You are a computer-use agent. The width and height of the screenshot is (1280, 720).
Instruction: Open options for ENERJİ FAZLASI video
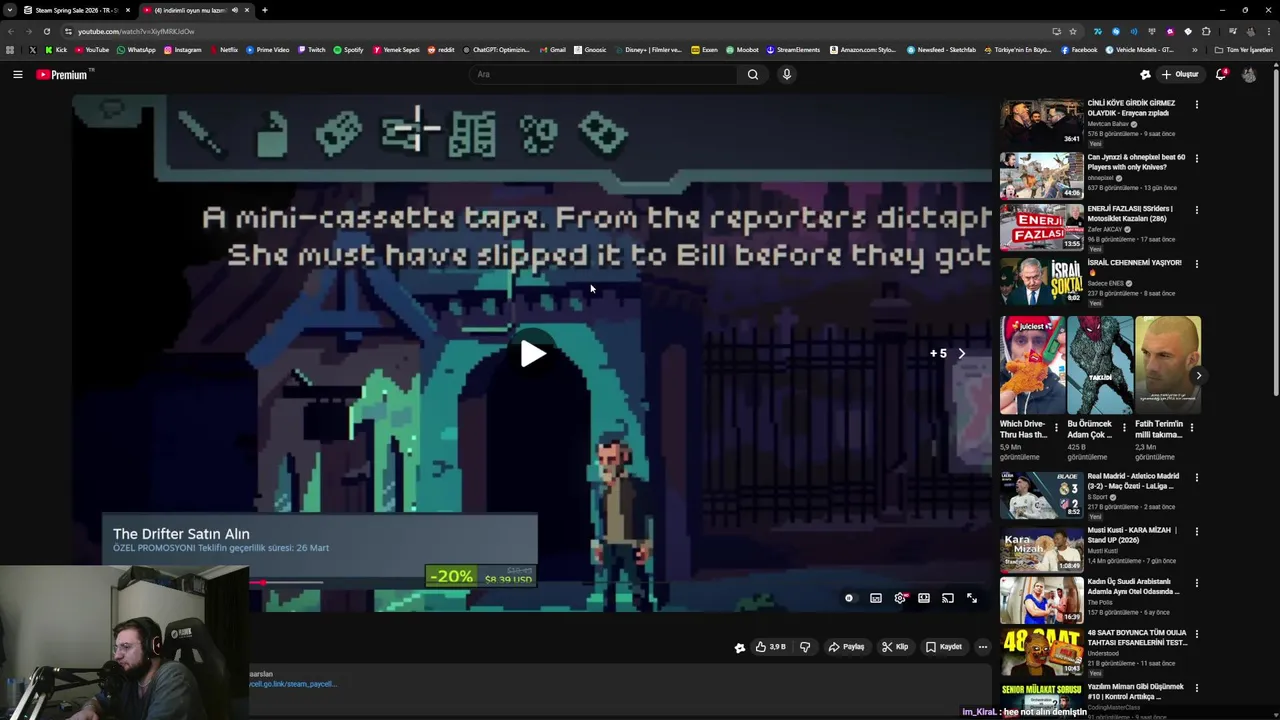[1197, 210]
